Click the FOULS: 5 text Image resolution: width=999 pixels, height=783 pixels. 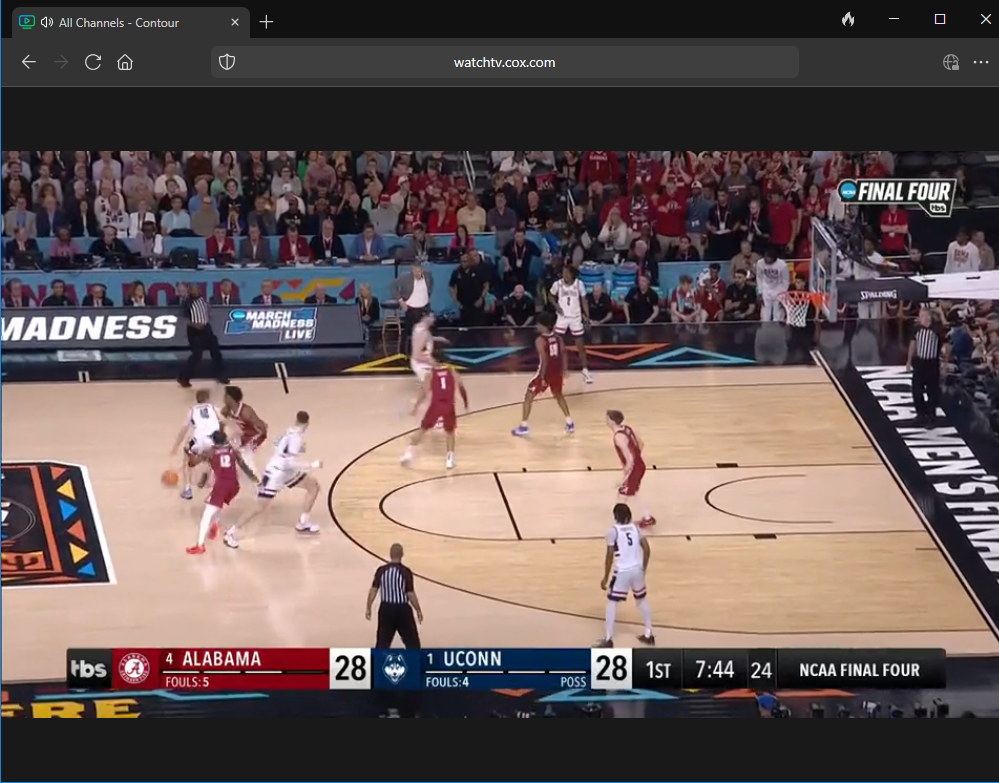[187, 682]
